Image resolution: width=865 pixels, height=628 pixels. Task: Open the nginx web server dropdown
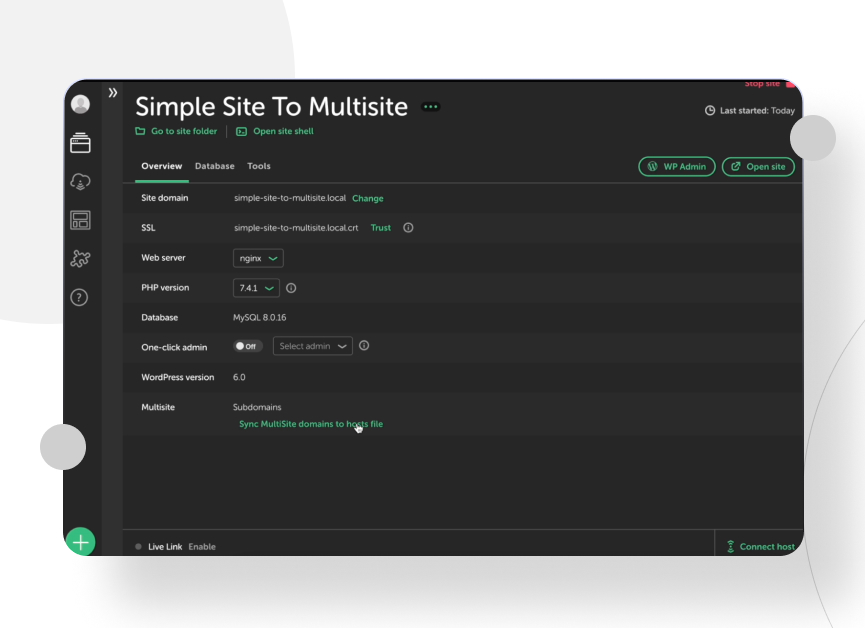click(258, 258)
